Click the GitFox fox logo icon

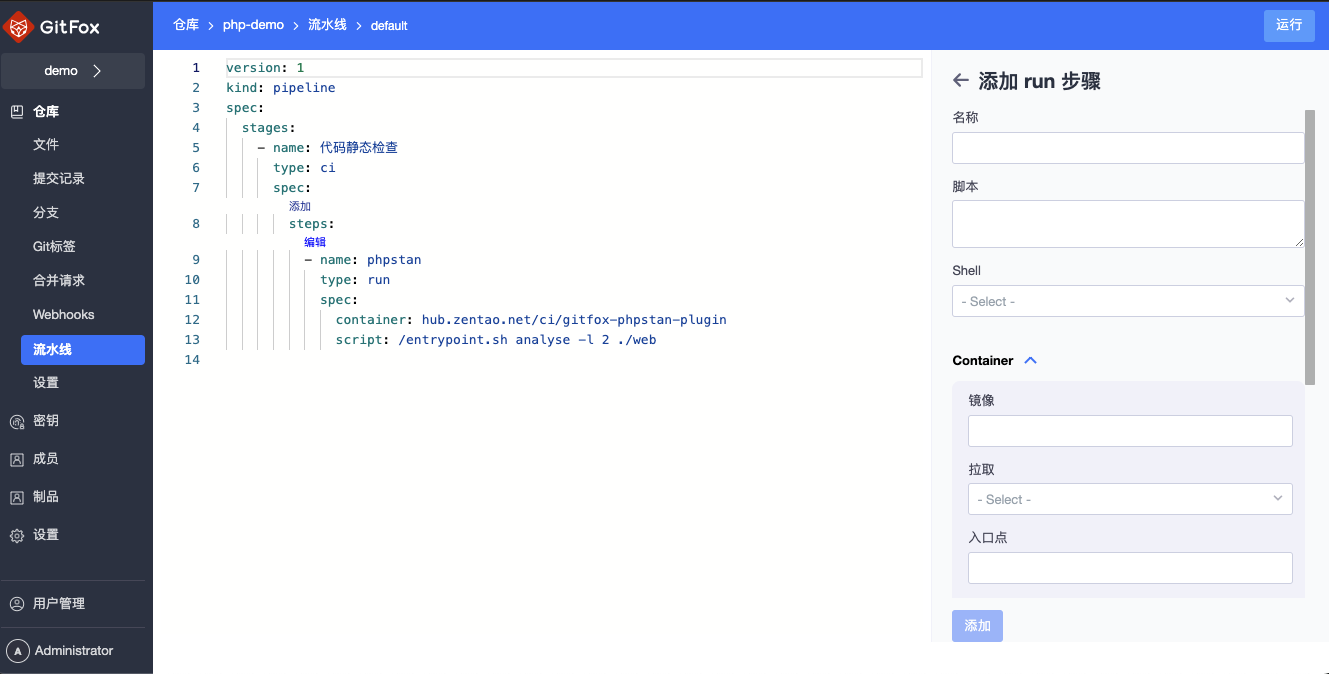20,27
